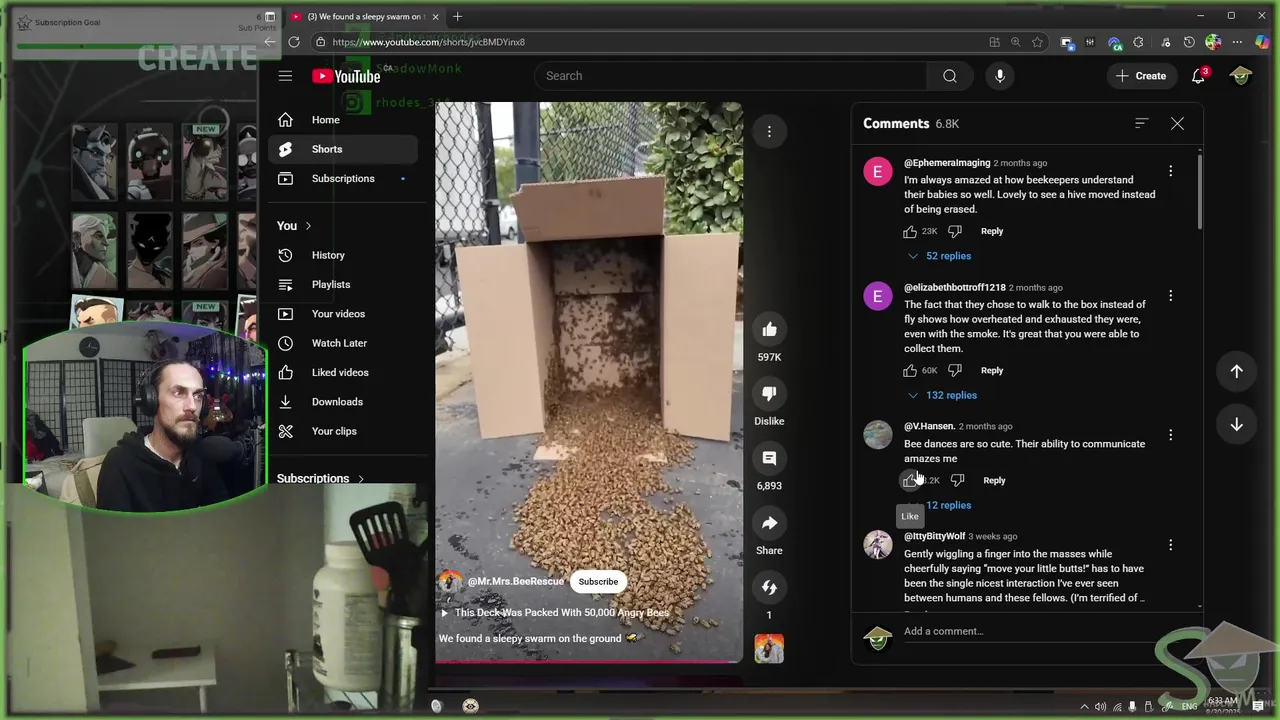Share the Short using arrow icon

tap(769, 523)
